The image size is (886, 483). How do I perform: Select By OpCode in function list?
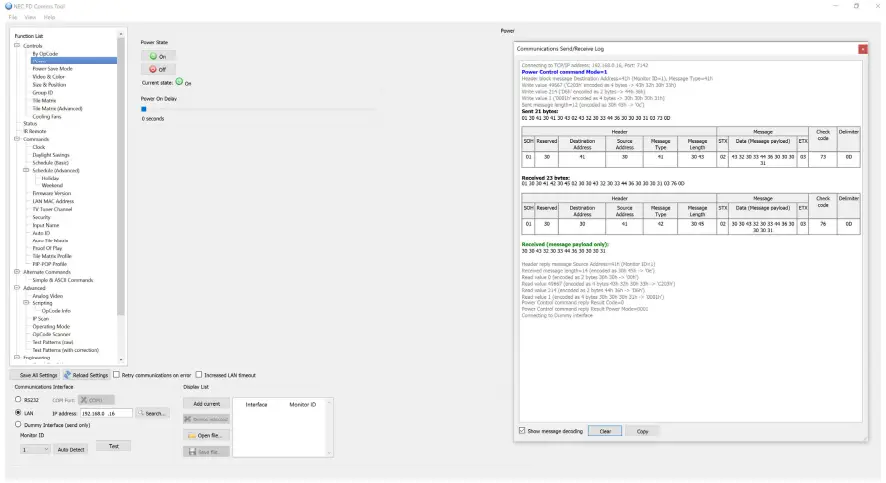45,54
